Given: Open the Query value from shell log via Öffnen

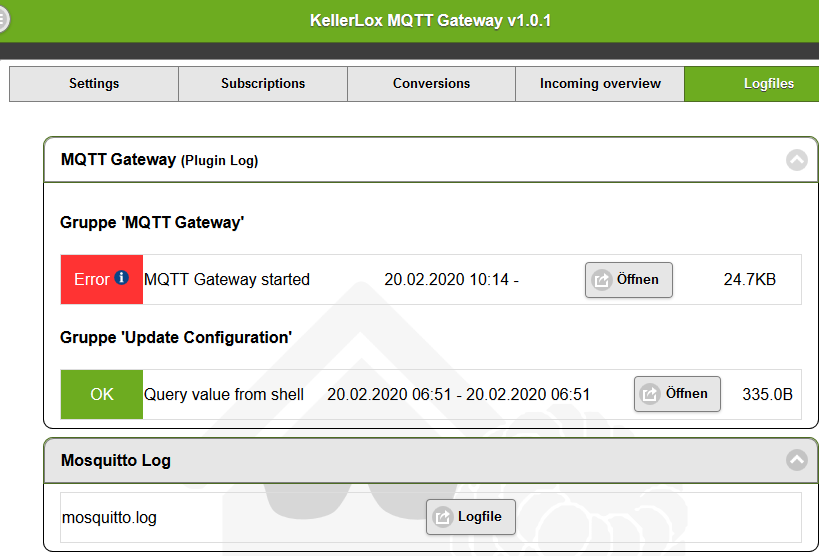Looking at the screenshot, I should pyautogui.click(x=677, y=394).
